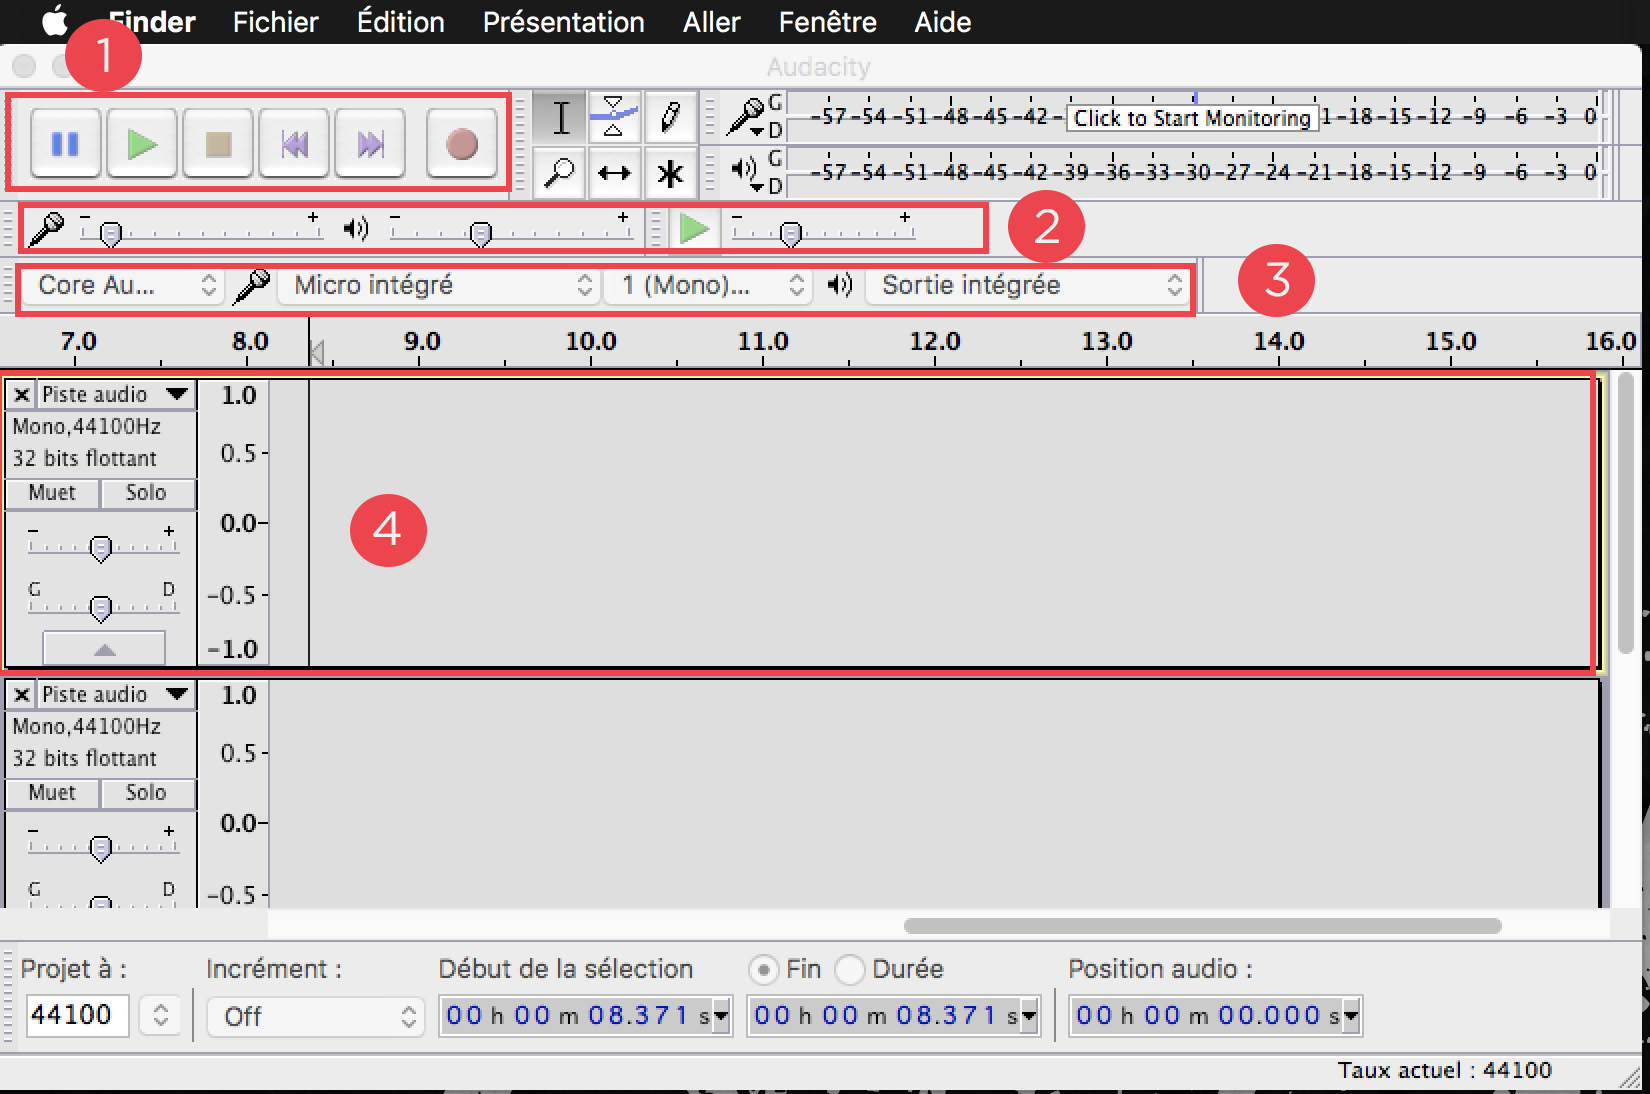Open the project rate stepper arrows
Viewport: 1650px width, 1094px height.
point(161,1016)
